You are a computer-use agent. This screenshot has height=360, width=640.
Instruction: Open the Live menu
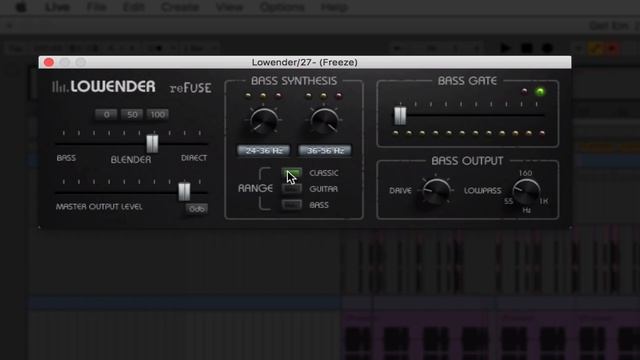(57, 7)
